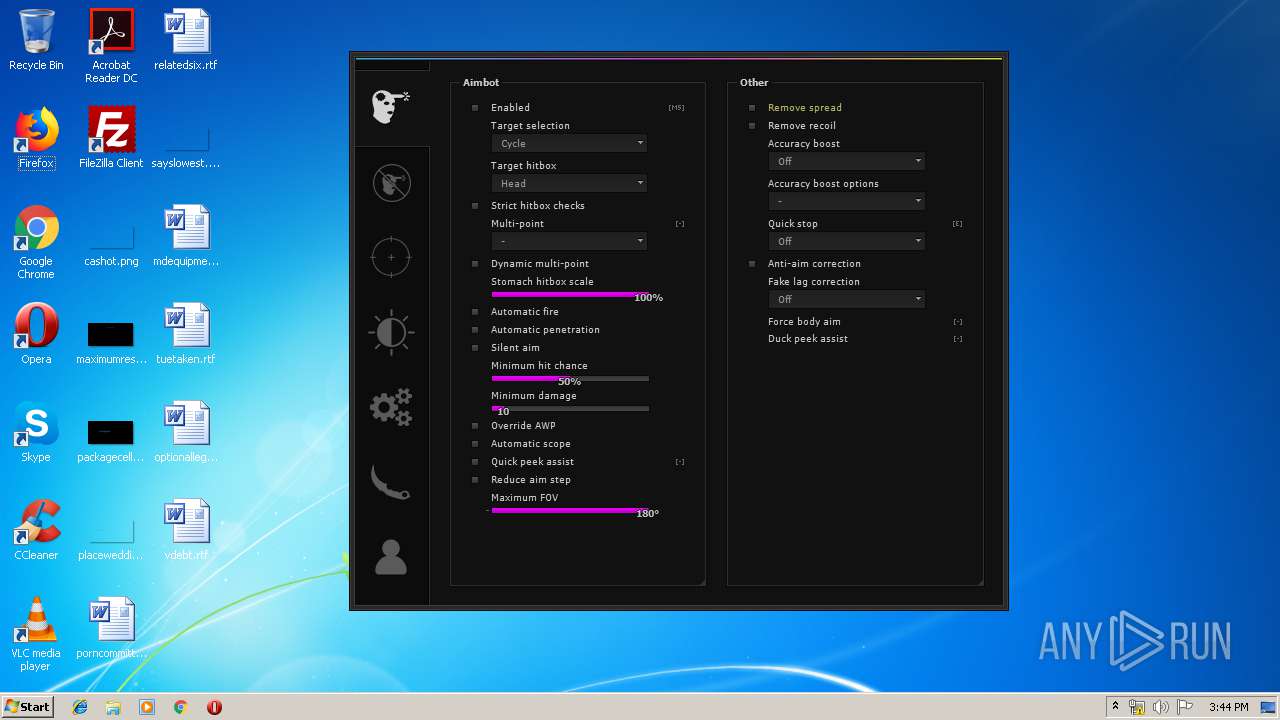Open Fake lag correction dropdown
The width and height of the screenshot is (1280, 720).
(846, 299)
